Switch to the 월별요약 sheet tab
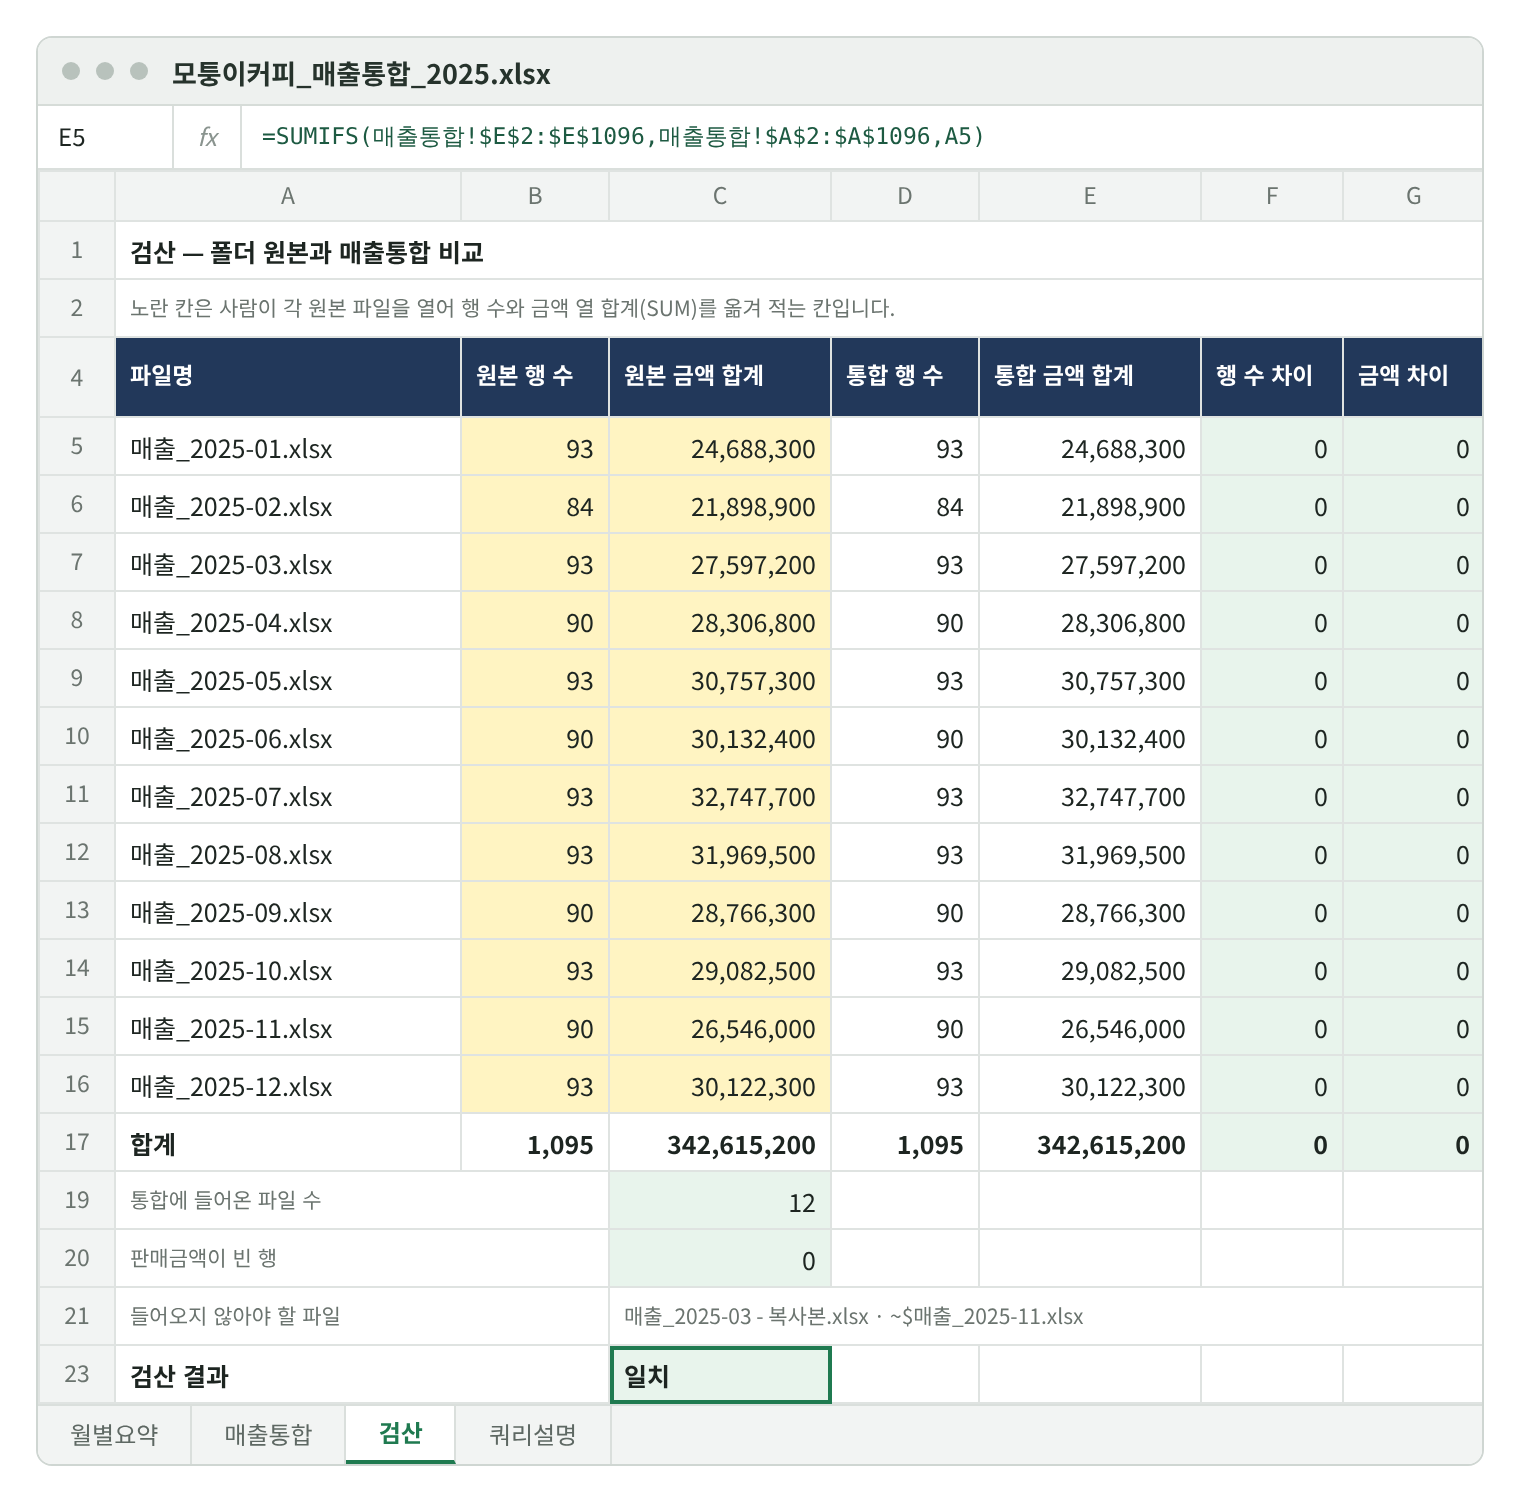 114,1435
